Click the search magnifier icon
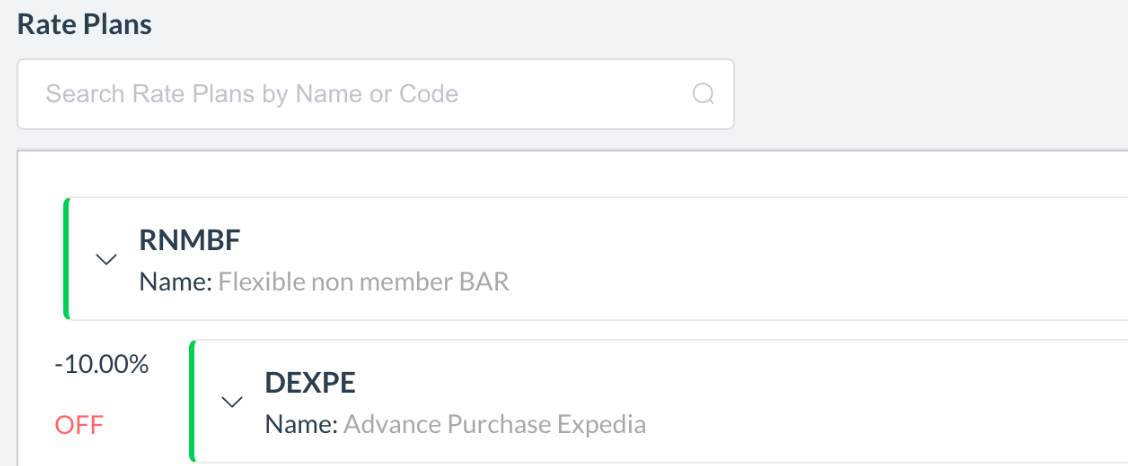 point(703,94)
